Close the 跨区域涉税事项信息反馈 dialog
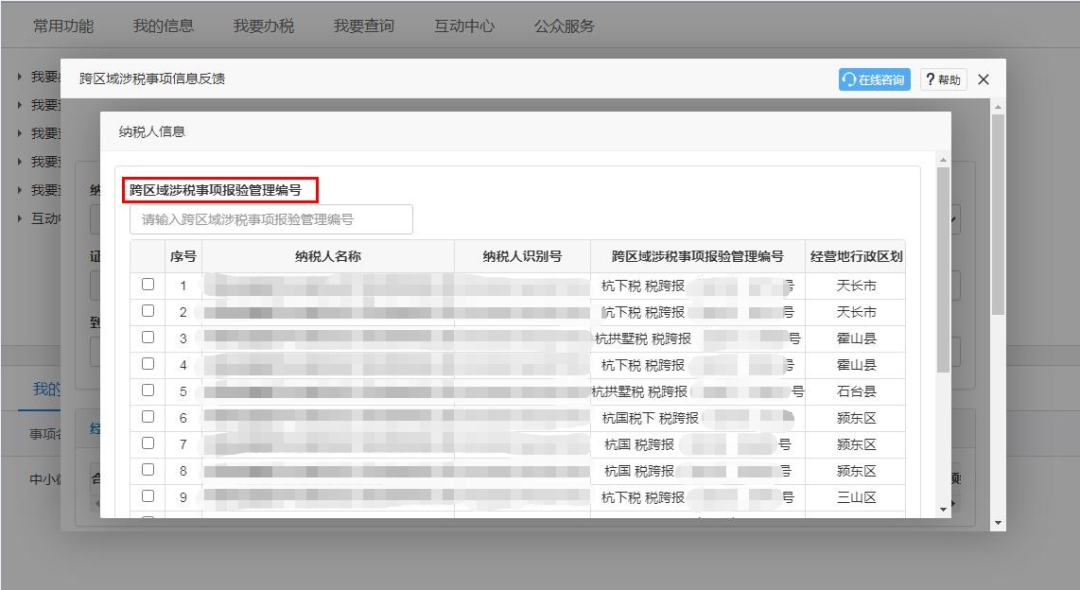Viewport: 1080px width, 590px height. click(x=984, y=80)
